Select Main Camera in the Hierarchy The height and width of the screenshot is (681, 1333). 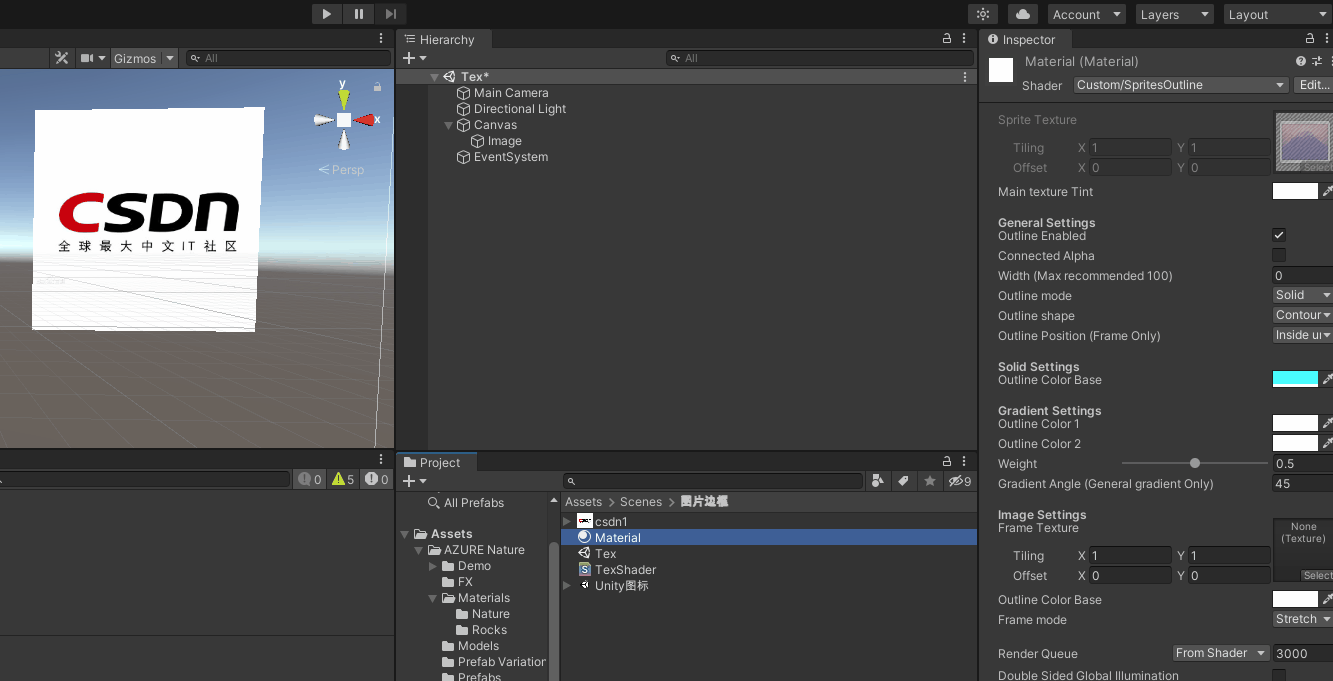pyautogui.click(x=511, y=93)
